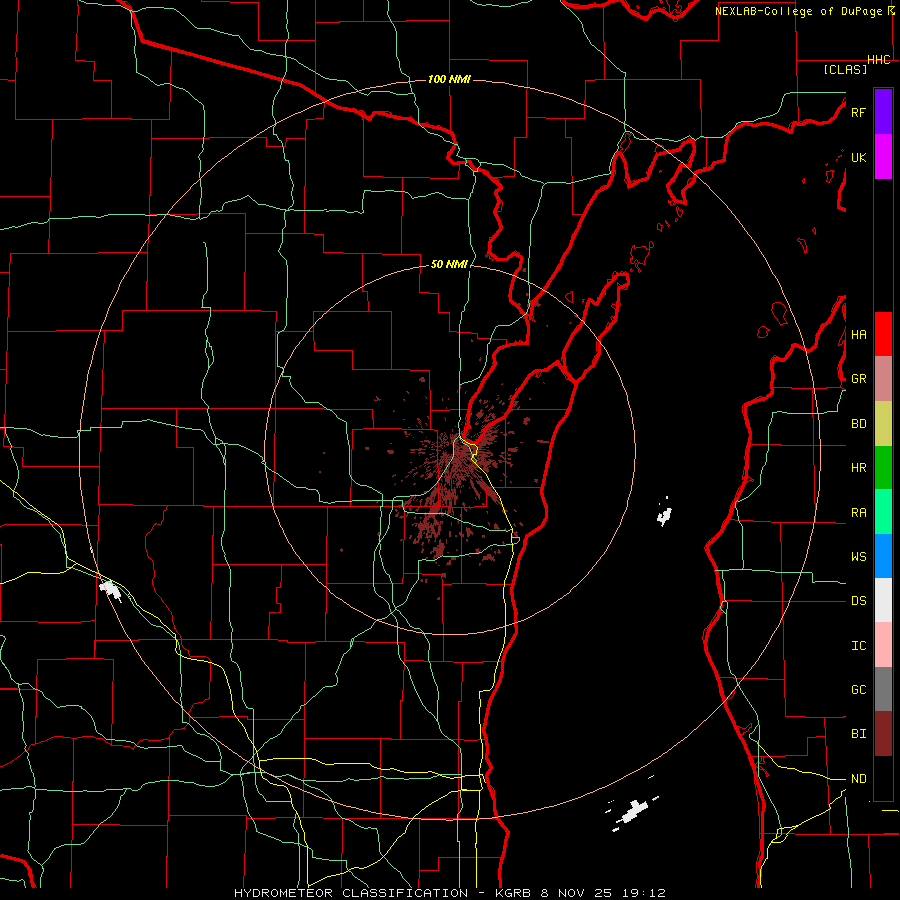Screen dimensions: 900x900
Task: Click the 50 NMI range ring label
Action: coord(449,264)
